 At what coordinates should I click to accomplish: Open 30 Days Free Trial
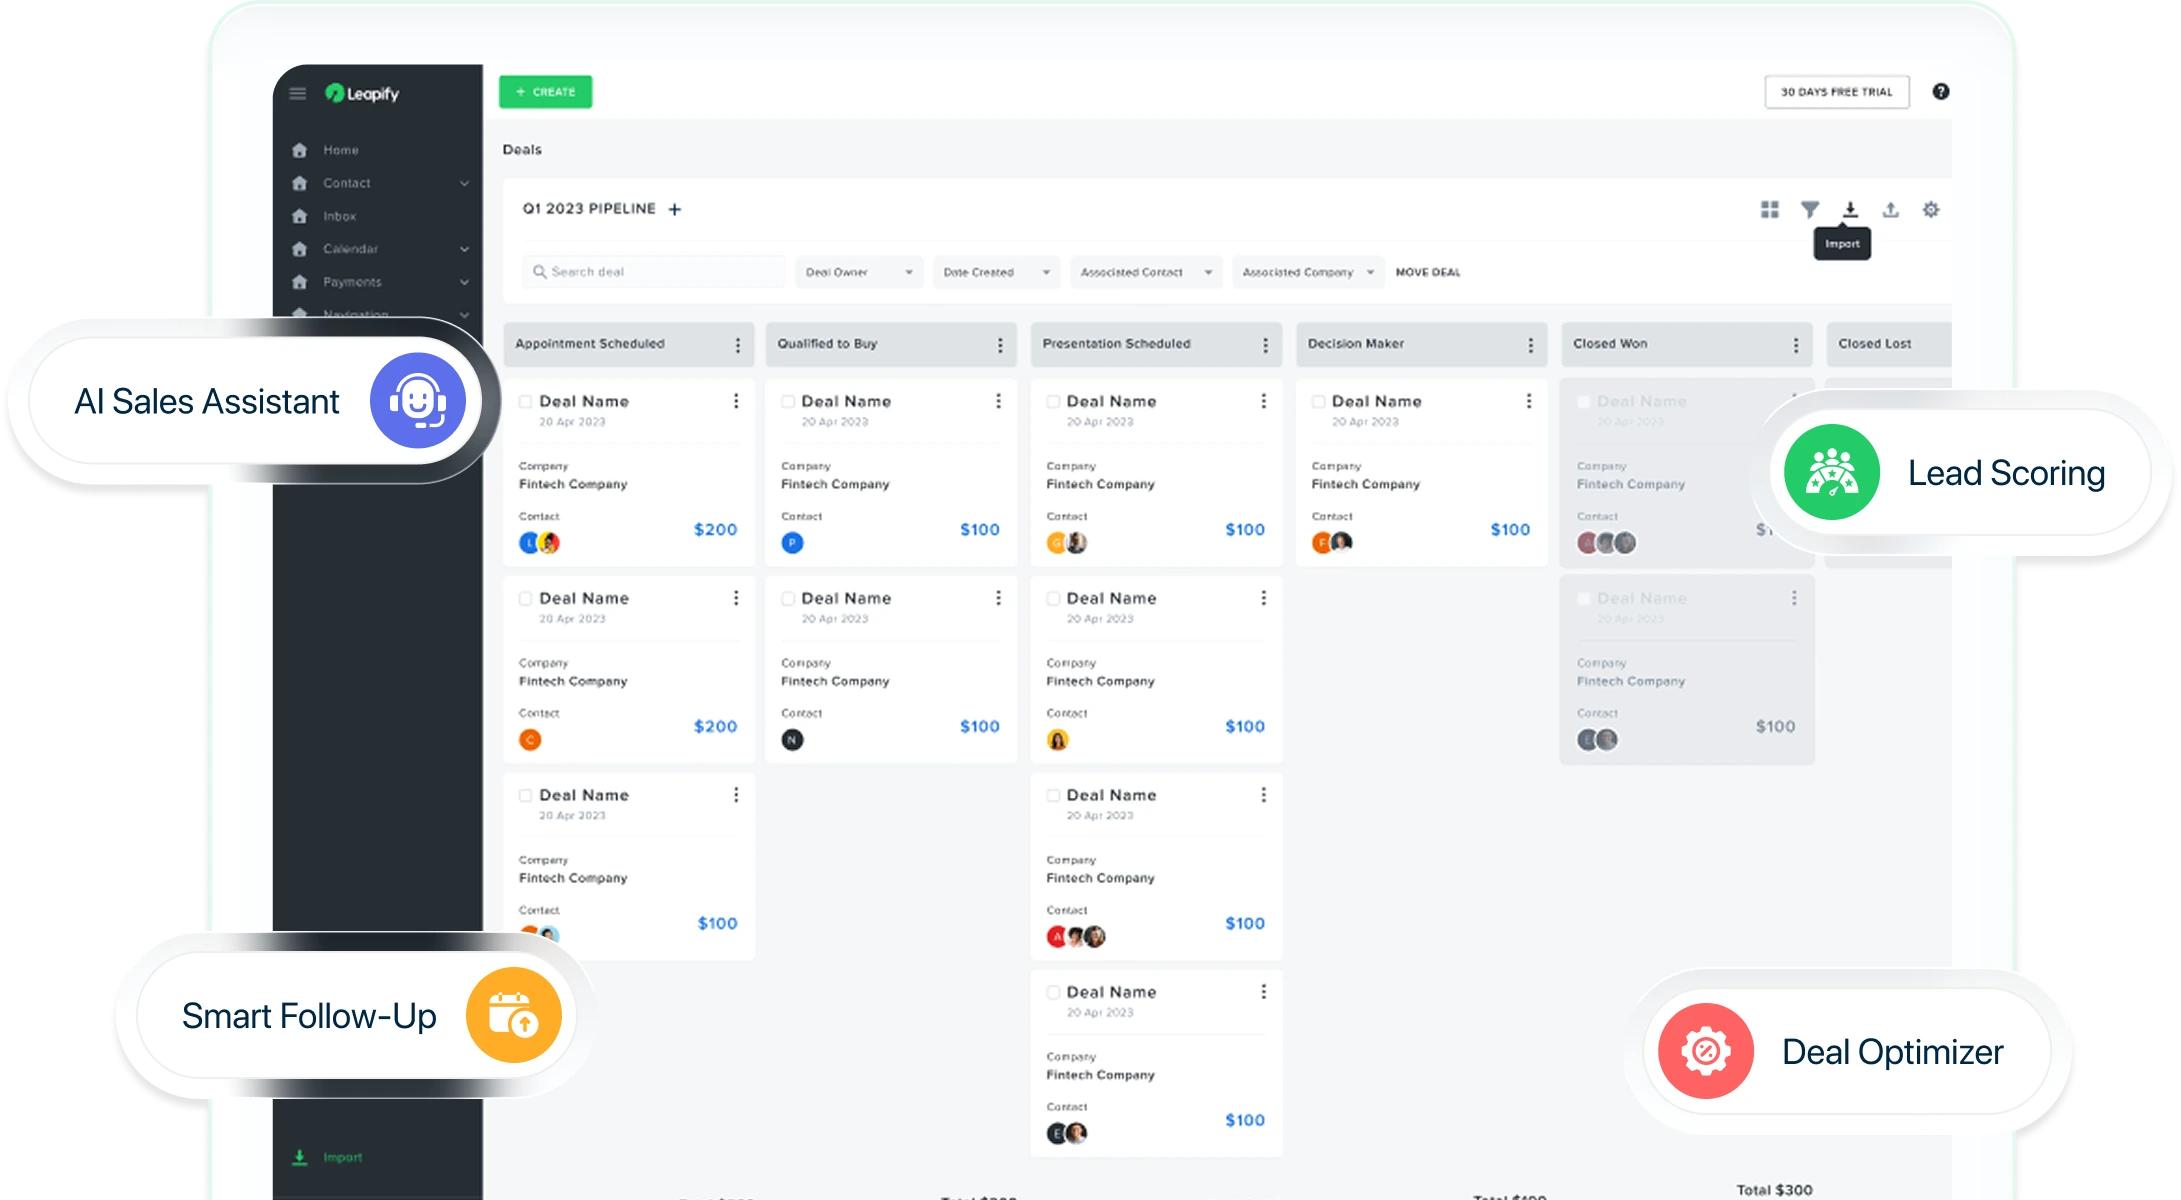[x=1836, y=91]
